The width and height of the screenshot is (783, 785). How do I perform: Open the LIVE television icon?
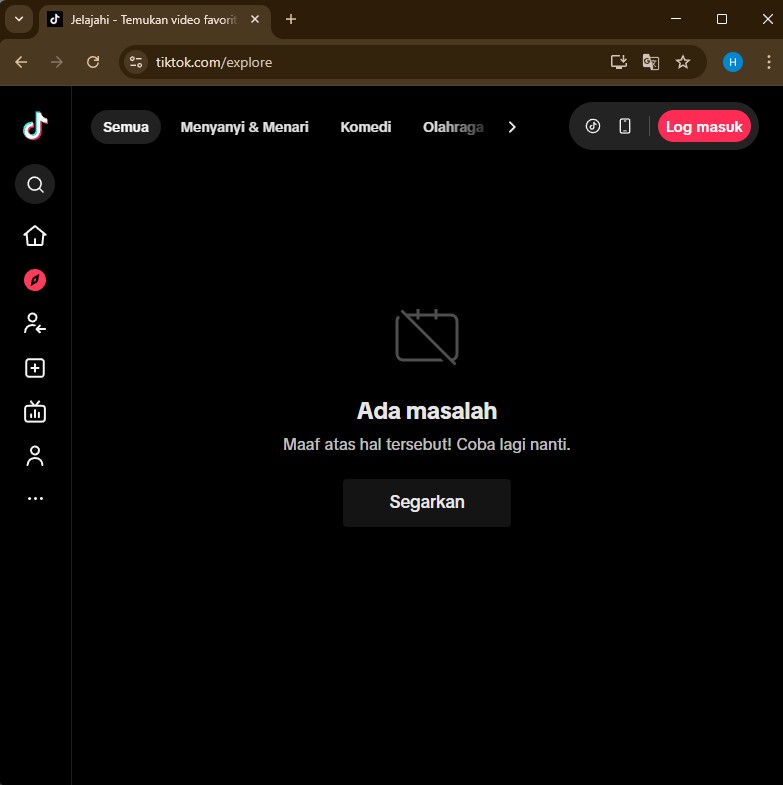point(35,411)
